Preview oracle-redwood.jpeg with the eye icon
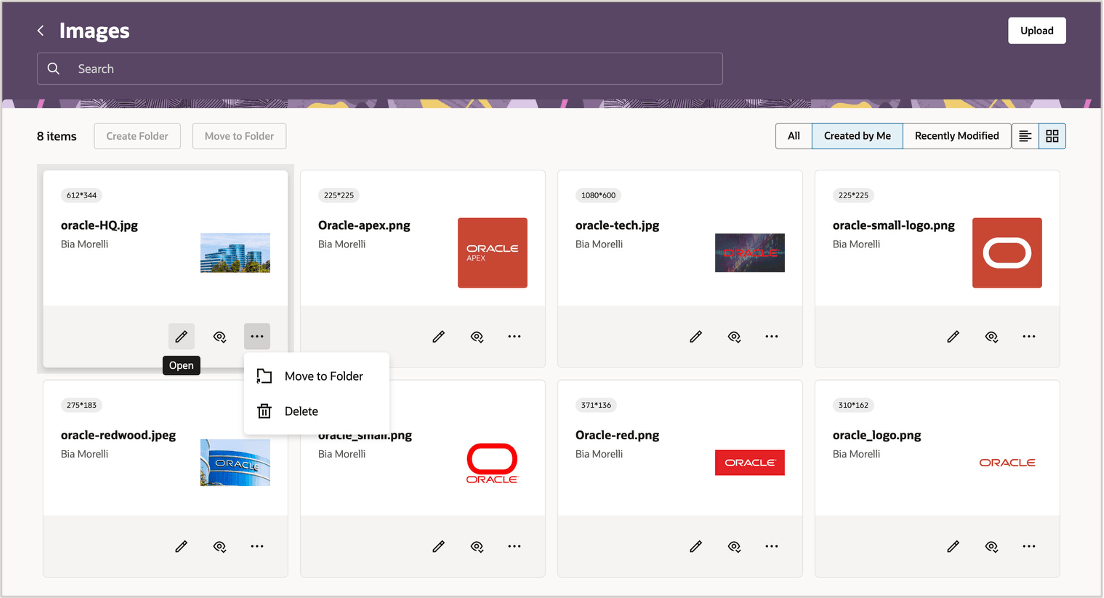Viewport: 1104px width, 598px height. tap(220, 547)
